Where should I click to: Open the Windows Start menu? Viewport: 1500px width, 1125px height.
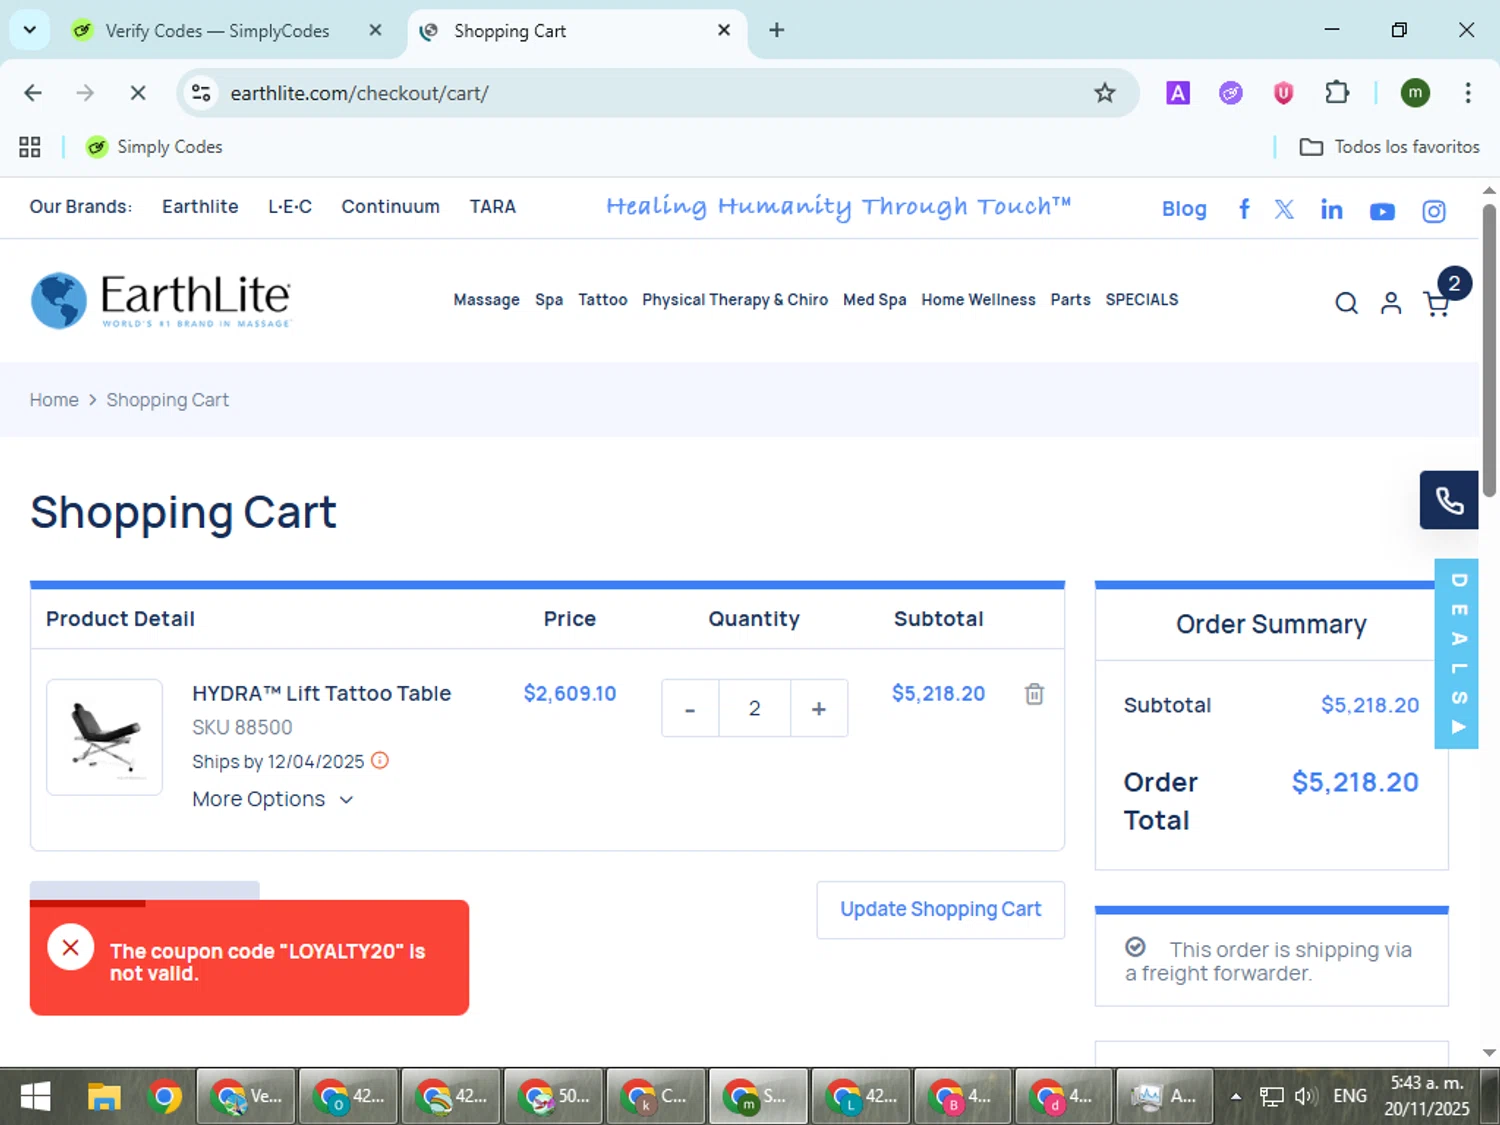pos(35,1097)
